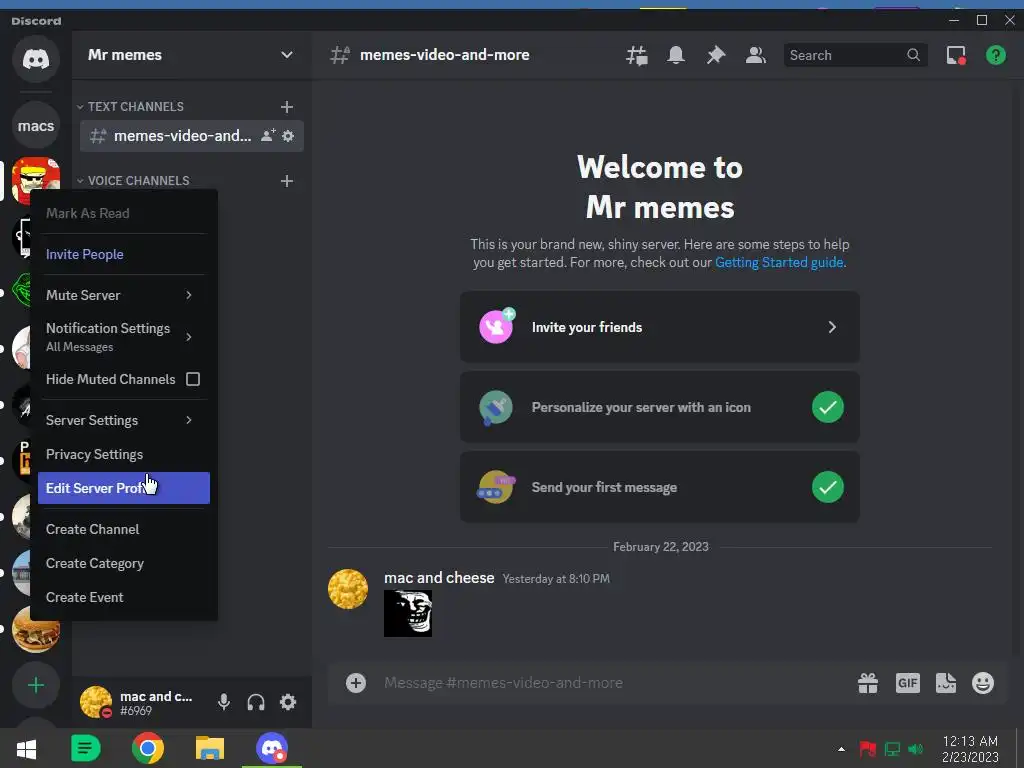1024x768 pixels.
Task: Deafen using headphones icon
Action: [x=256, y=702]
